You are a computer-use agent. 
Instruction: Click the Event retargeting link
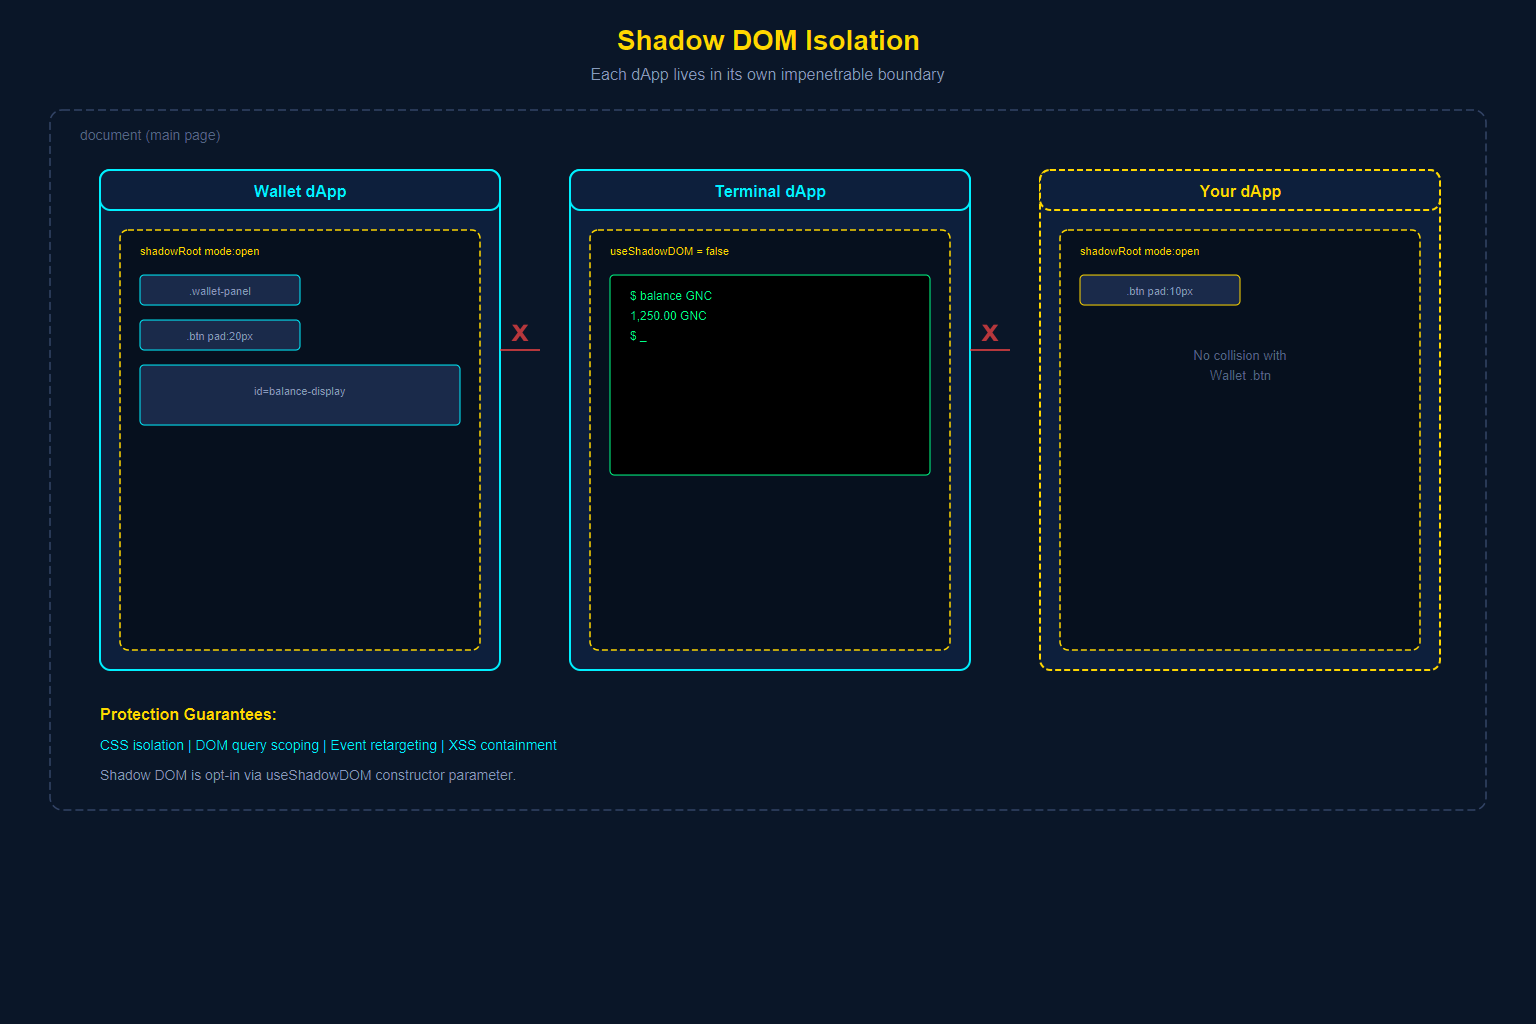(x=384, y=745)
